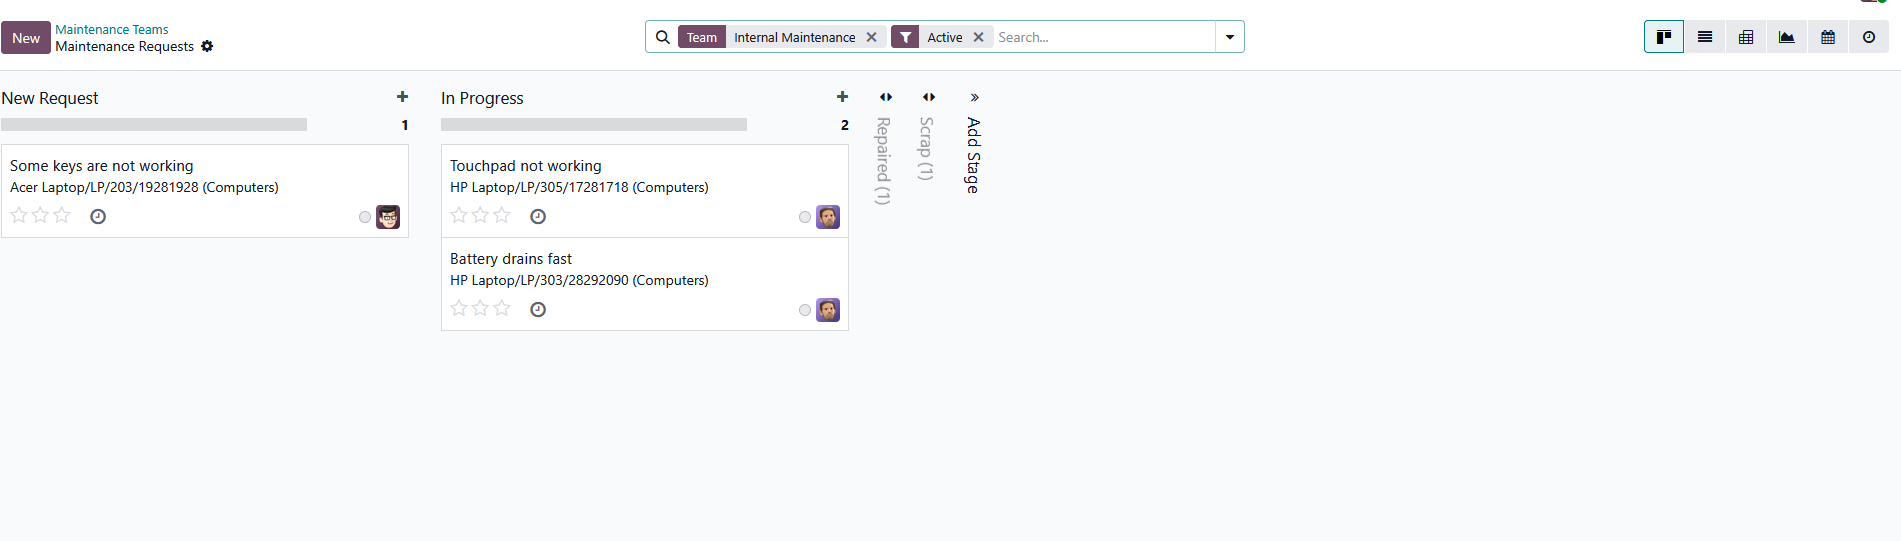The width and height of the screenshot is (1901, 541).
Task: Remove the Internal Maintenance team filter
Action: coord(872,37)
